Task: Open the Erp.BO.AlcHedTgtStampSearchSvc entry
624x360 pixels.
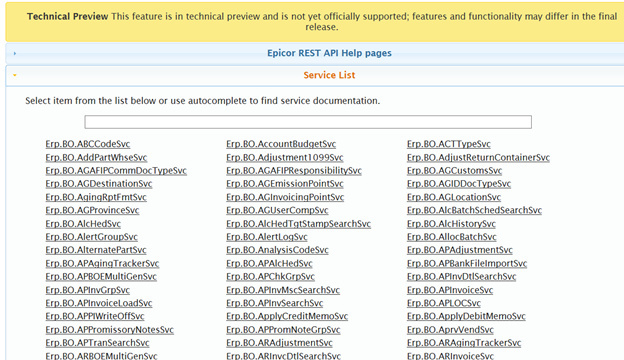Action: pyautogui.click(x=298, y=224)
